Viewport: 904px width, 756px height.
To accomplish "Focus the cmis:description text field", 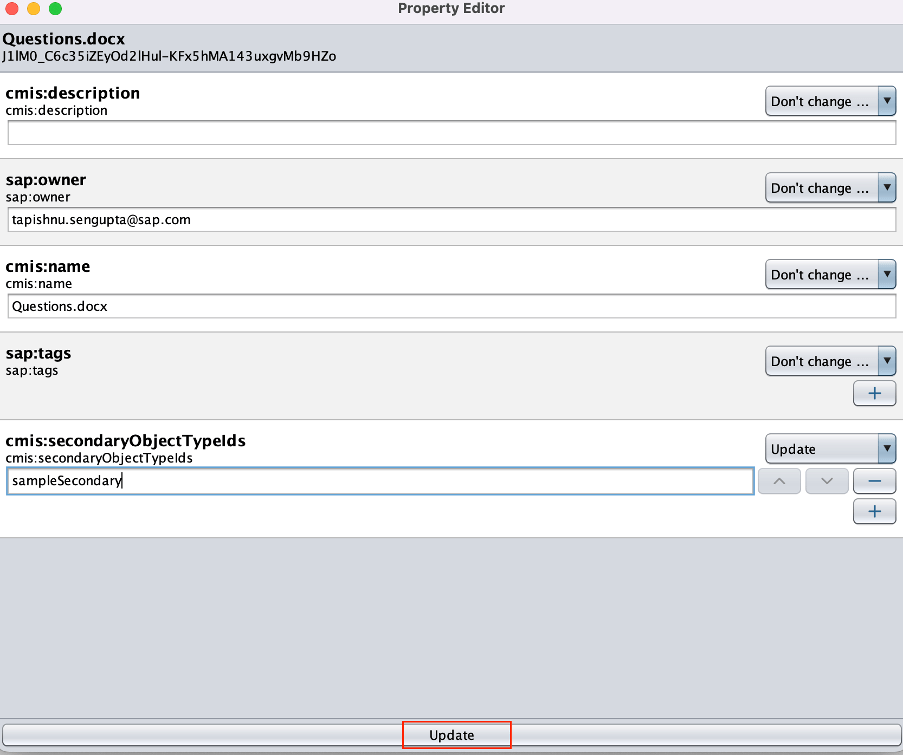I will [451, 133].
